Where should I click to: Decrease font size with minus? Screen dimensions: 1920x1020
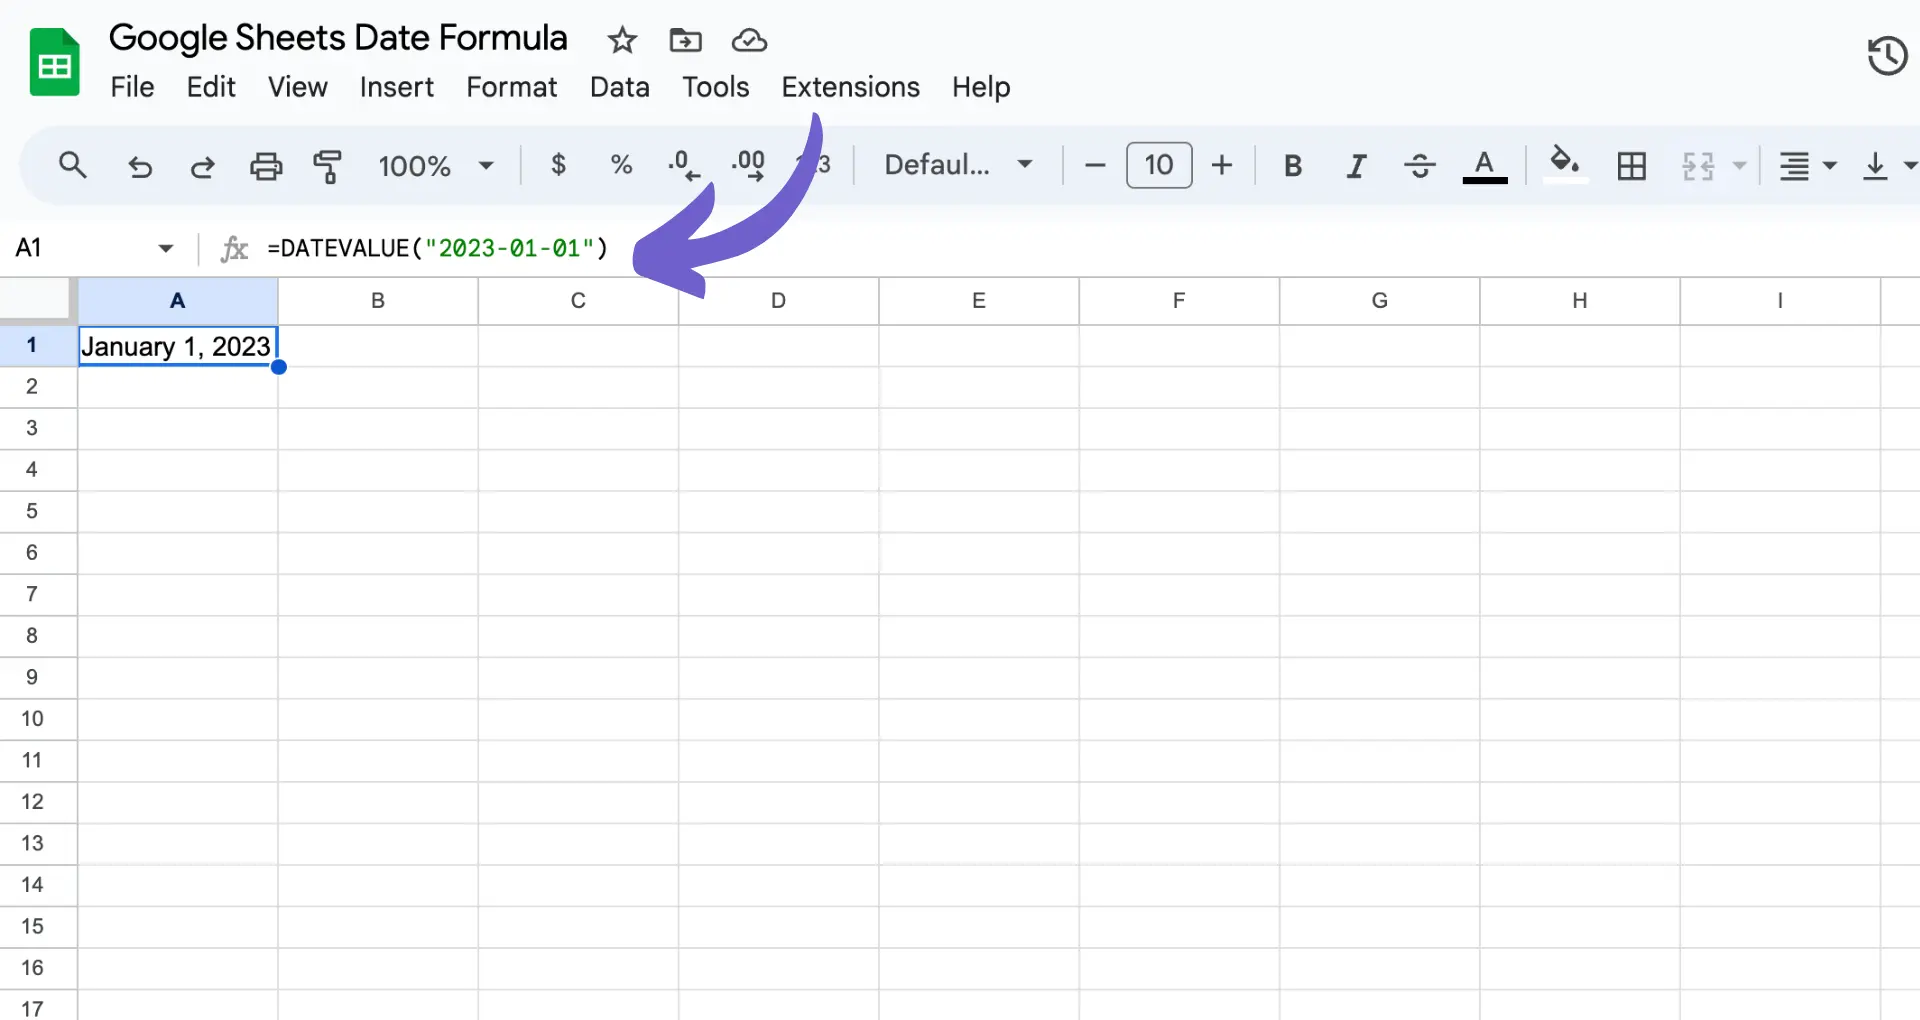[x=1095, y=165]
